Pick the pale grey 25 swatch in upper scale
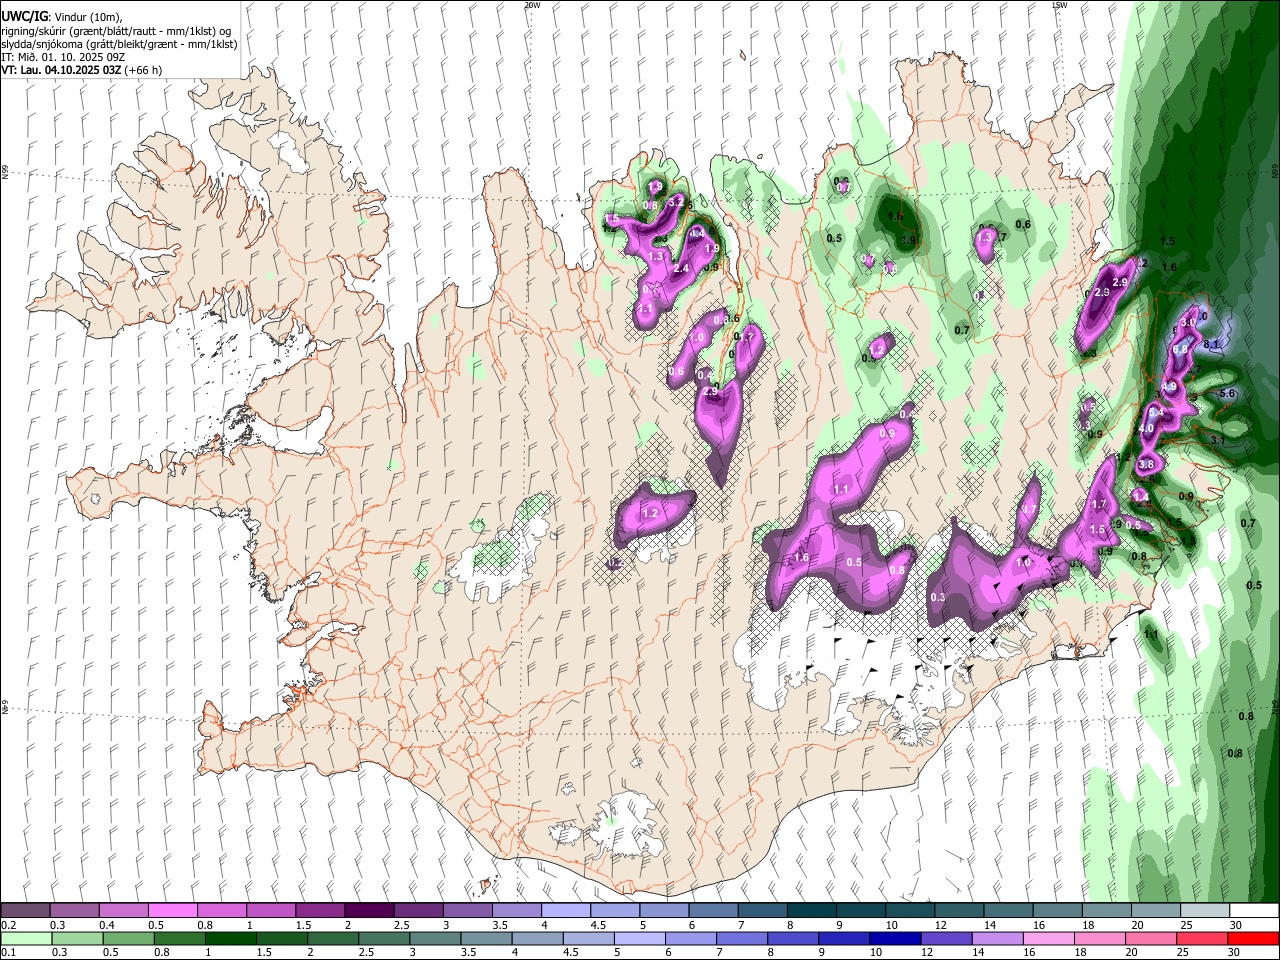Viewport: 1280px width, 960px height. (1205, 911)
